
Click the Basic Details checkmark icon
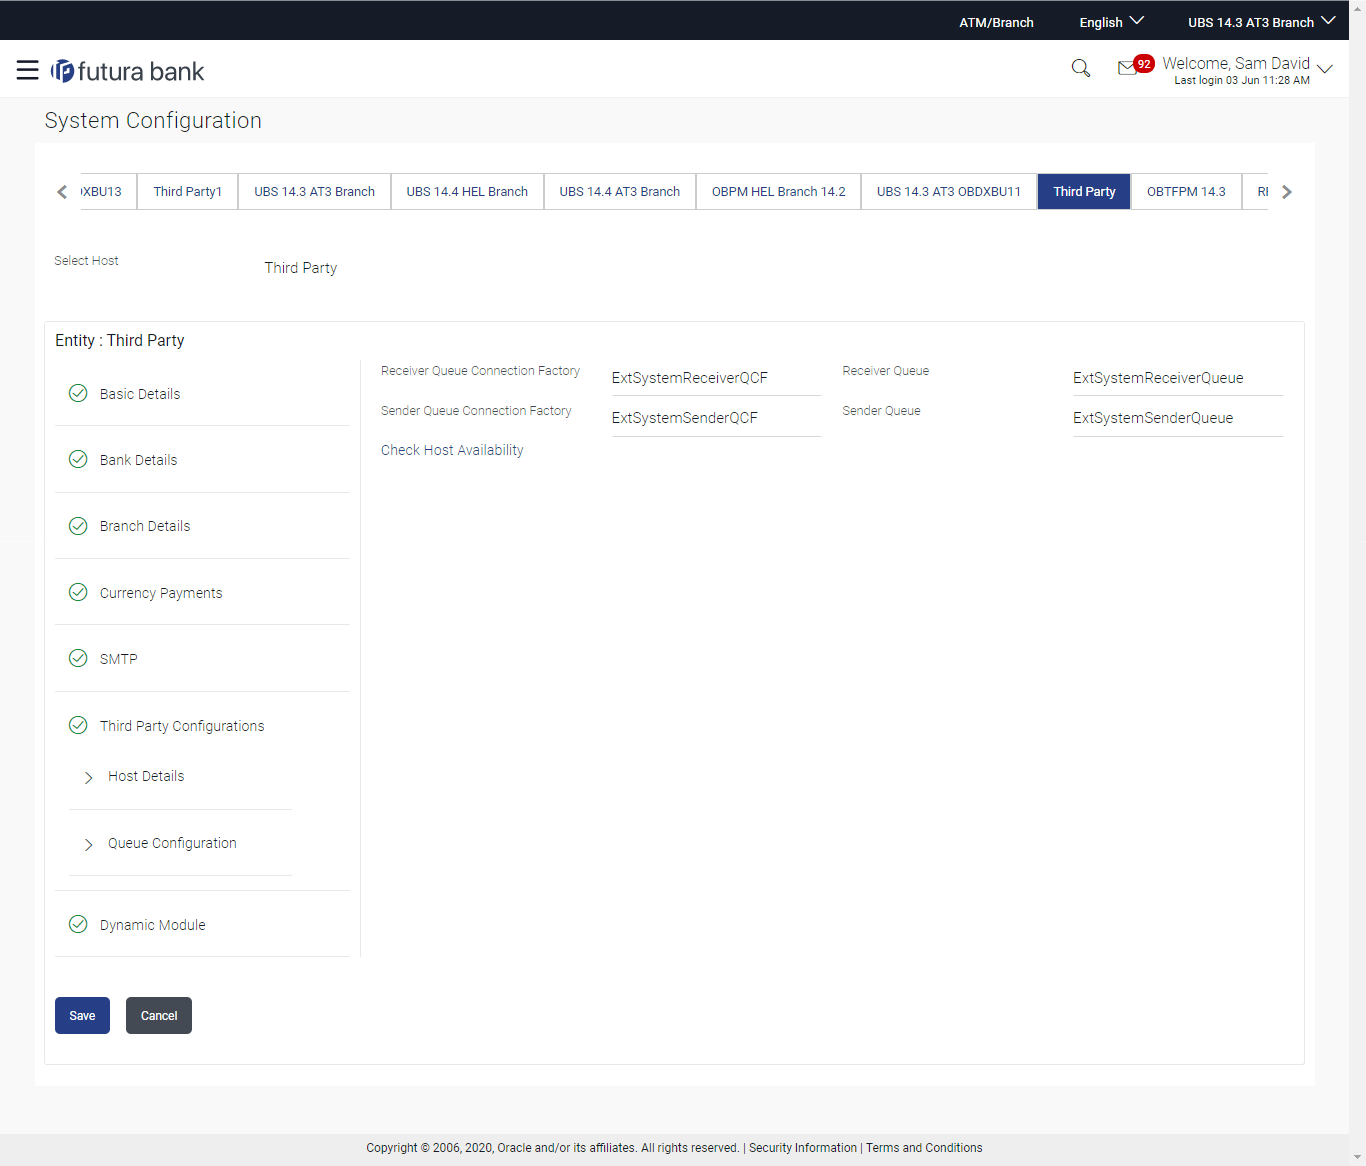click(78, 393)
